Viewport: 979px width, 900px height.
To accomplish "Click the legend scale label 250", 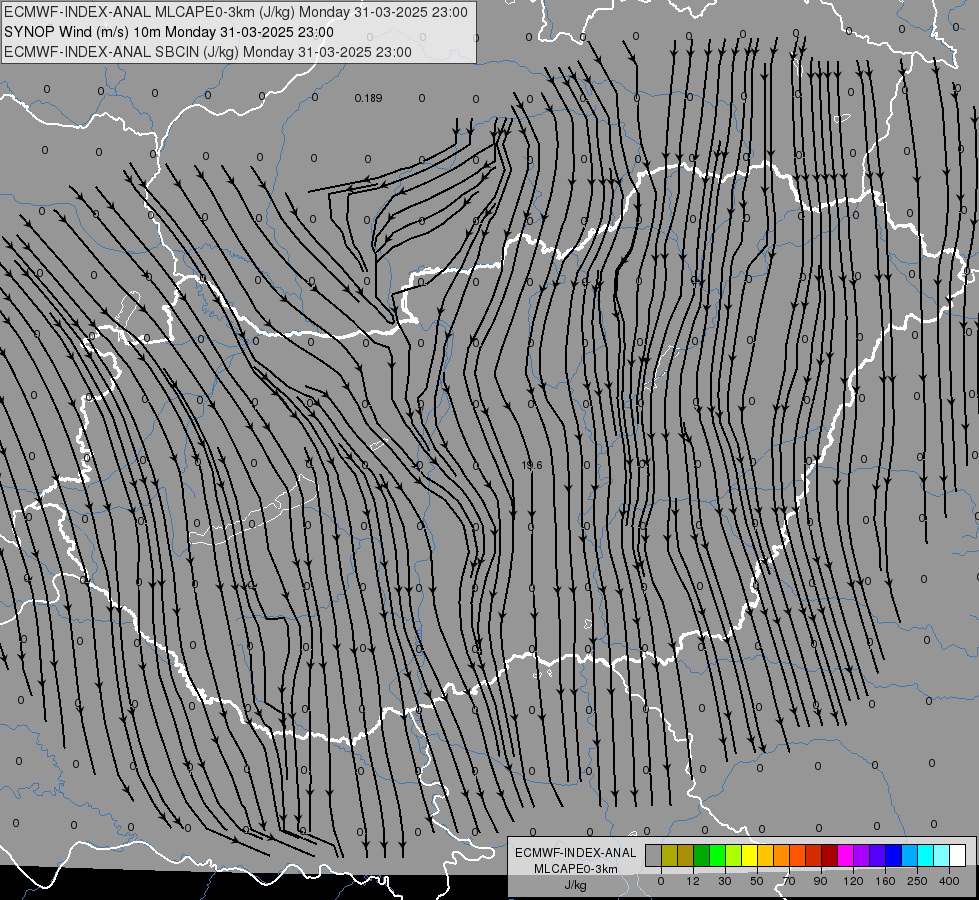I will [917, 881].
